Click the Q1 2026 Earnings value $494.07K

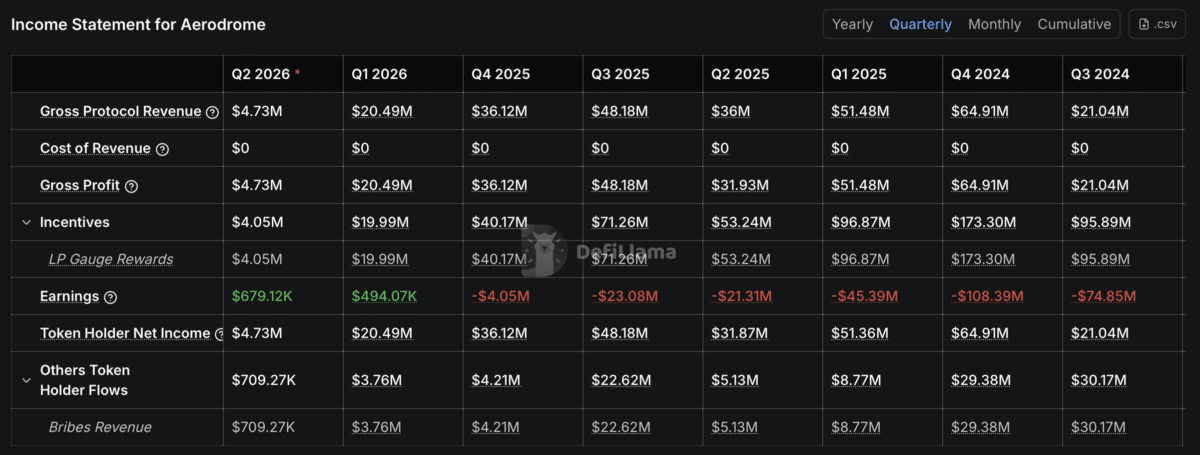tap(384, 296)
